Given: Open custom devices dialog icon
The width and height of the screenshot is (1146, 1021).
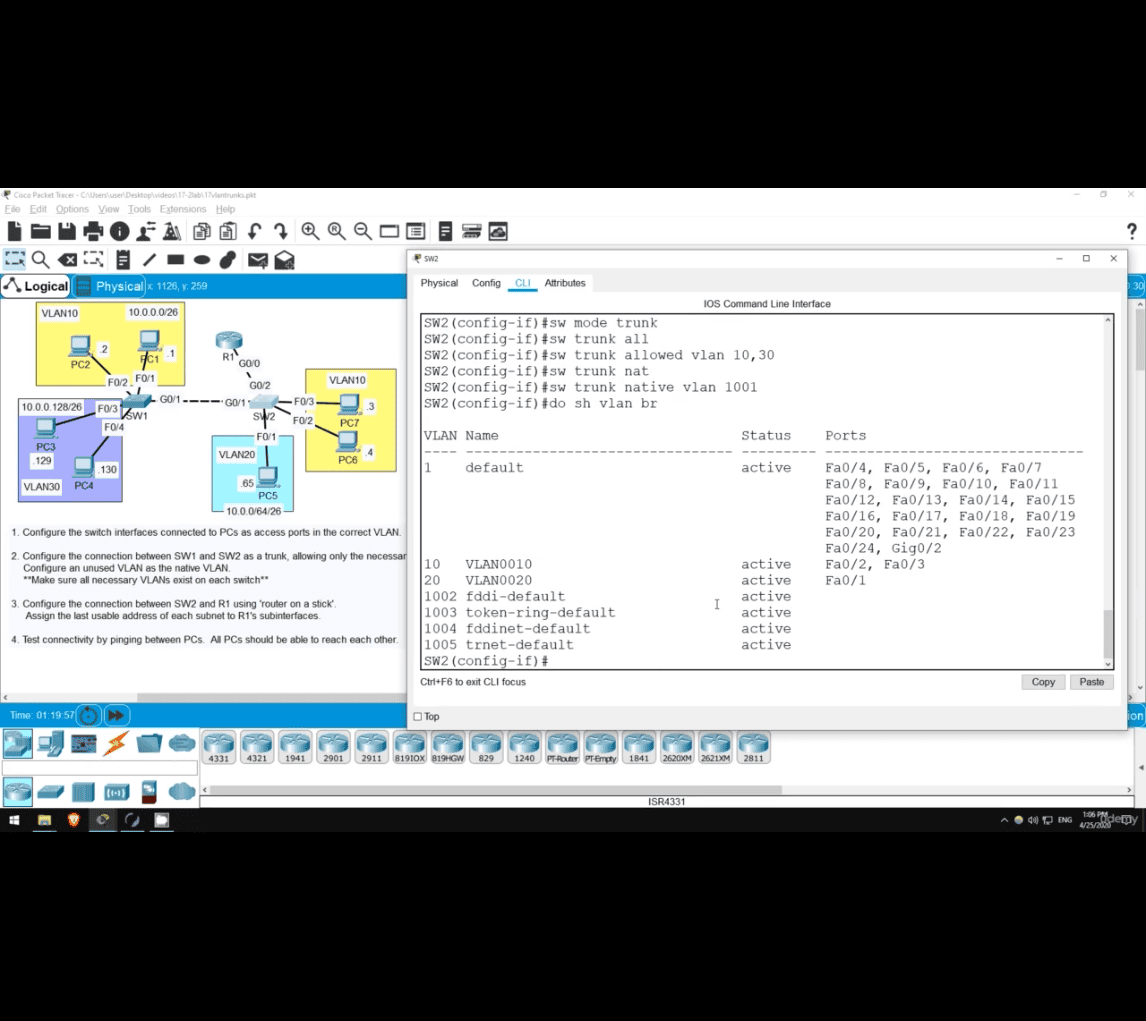Looking at the screenshot, I should [416, 232].
